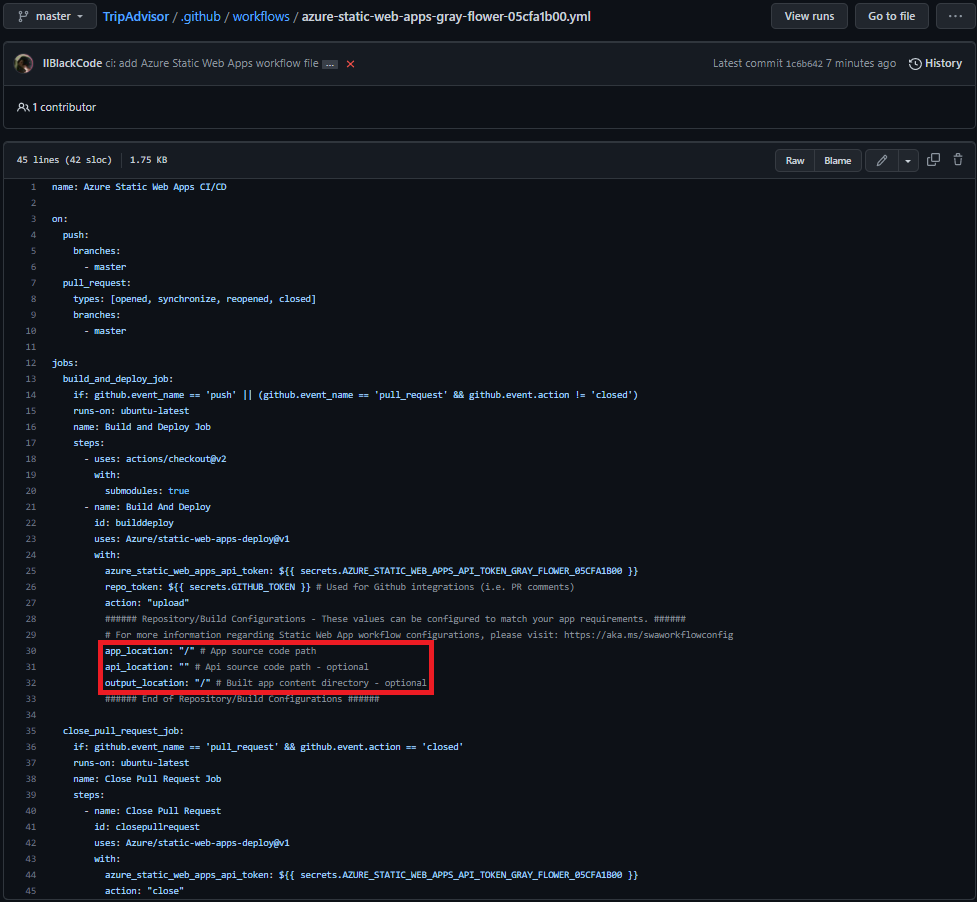Click the 'build_and_deploy_job:' code line
The width and height of the screenshot is (977, 902).
(x=118, y=379)
